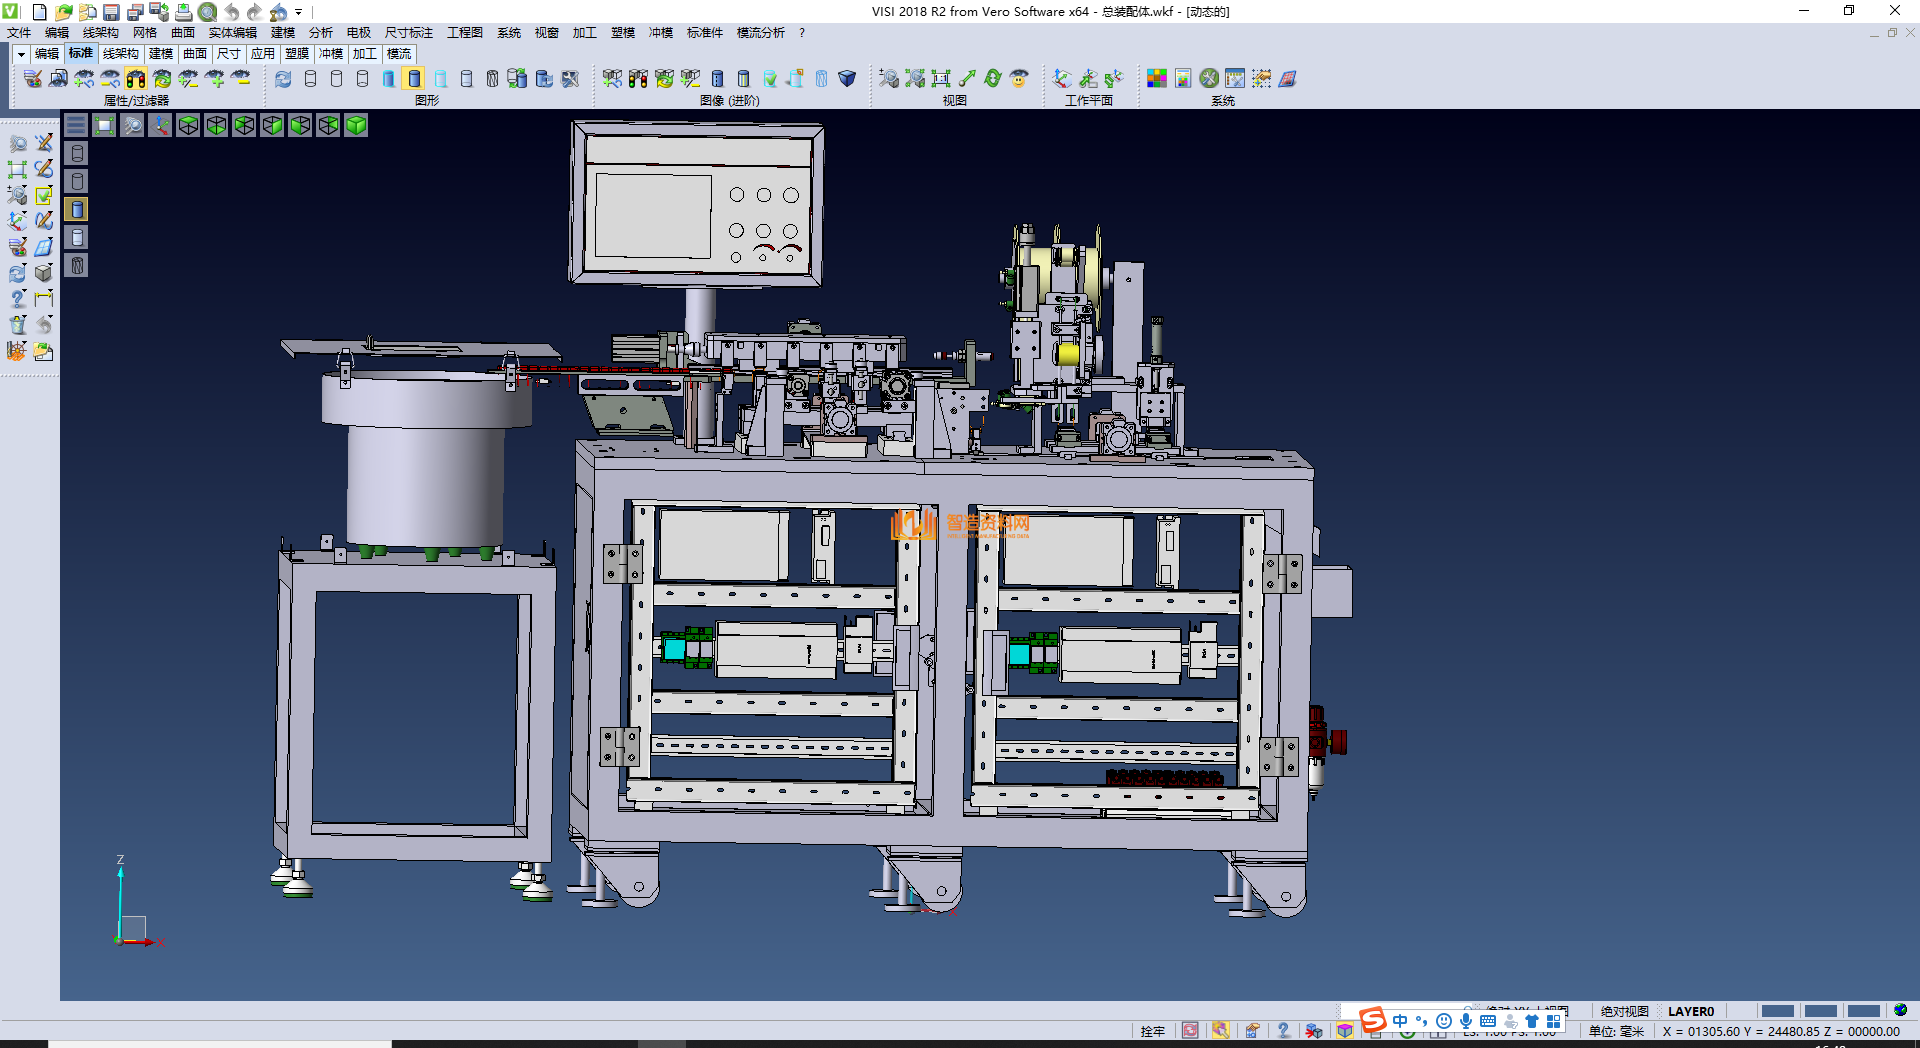The width and height of the screenshot is (1920, 1048).
Task: Open the 实体编辑 menu
Action: coord(232,33)
